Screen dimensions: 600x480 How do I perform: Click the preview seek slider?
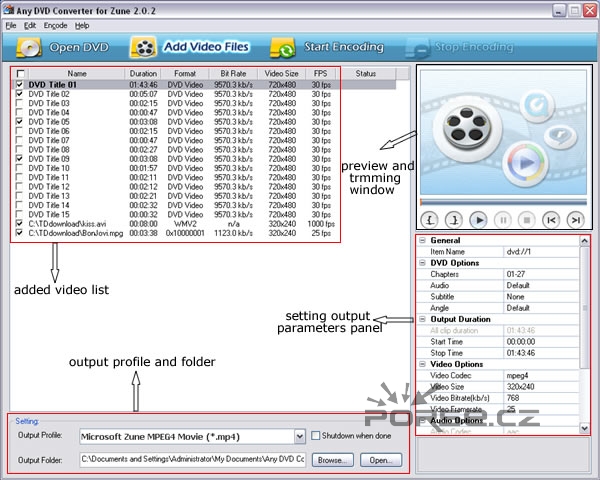tap(503, 202)
